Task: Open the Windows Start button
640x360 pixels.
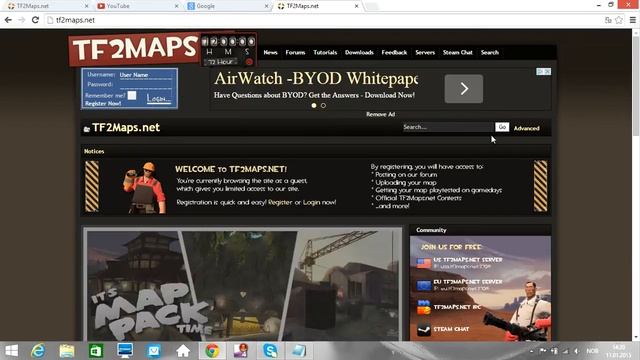Action: coord(11,351)
